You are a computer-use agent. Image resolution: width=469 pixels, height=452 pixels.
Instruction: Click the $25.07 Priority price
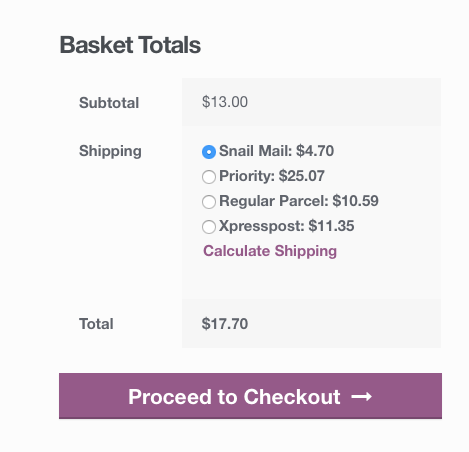coord(302,176)
